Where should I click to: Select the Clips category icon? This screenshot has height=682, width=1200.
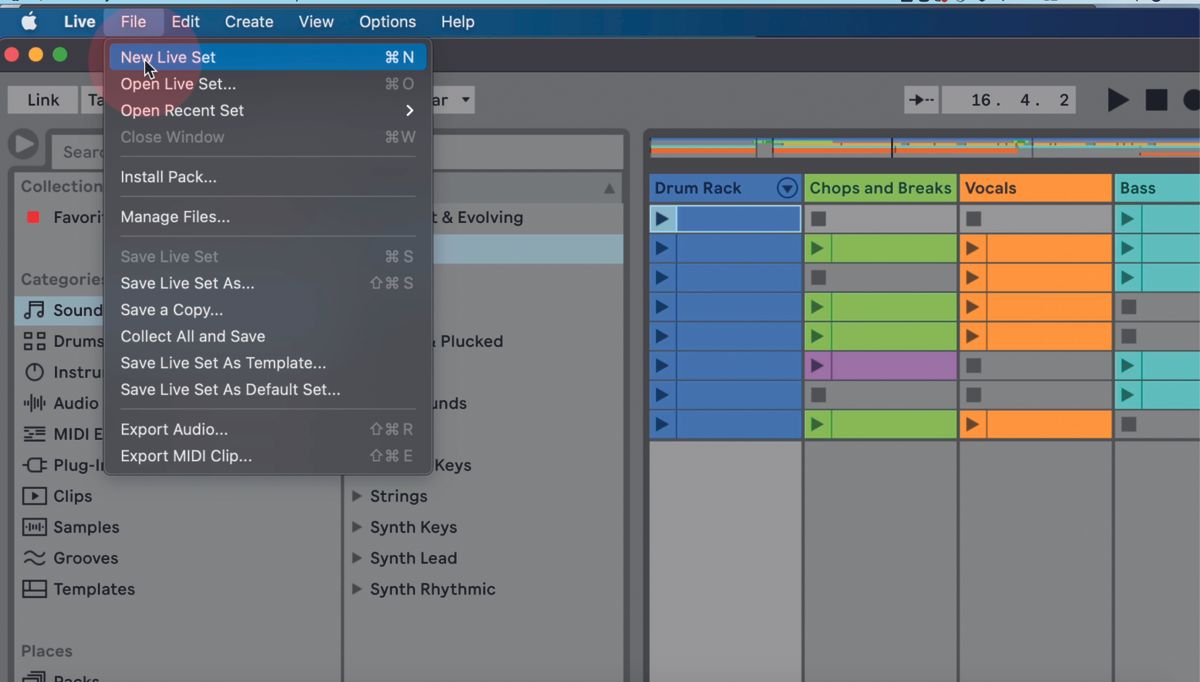coord(35,496)
